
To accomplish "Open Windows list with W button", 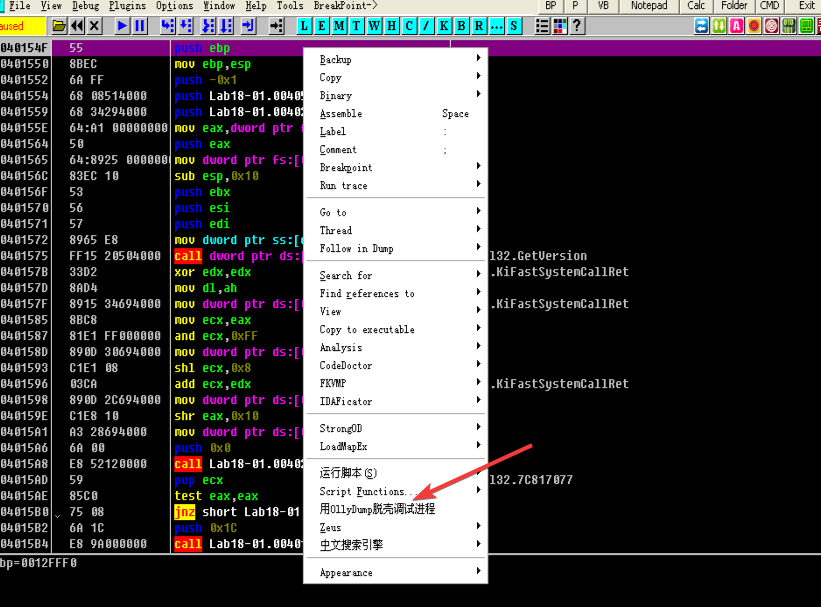I will tap(374, 26).
